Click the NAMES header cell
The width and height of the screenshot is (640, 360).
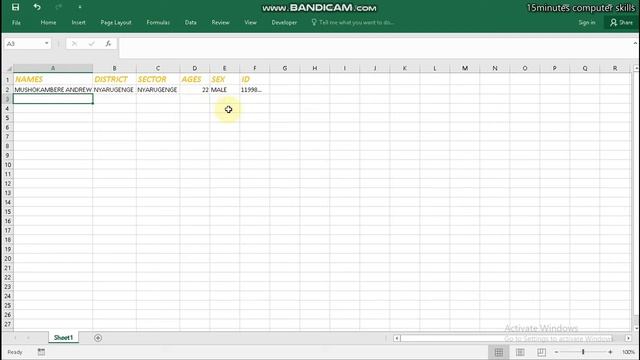point(53,79)
